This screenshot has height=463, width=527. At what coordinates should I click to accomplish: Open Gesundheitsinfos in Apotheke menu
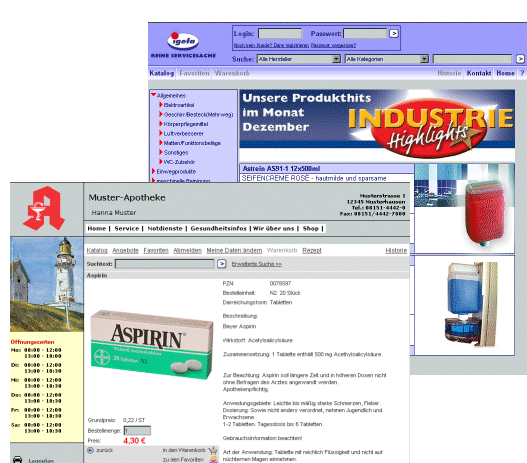coord(218,228)
